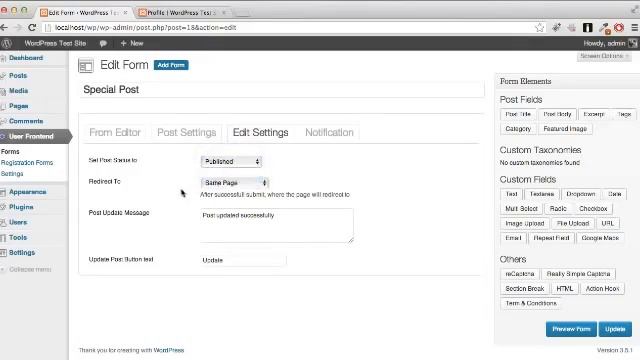Click the Preview Form button
Viewport: 640px width, 360px height.
[571, 329]
